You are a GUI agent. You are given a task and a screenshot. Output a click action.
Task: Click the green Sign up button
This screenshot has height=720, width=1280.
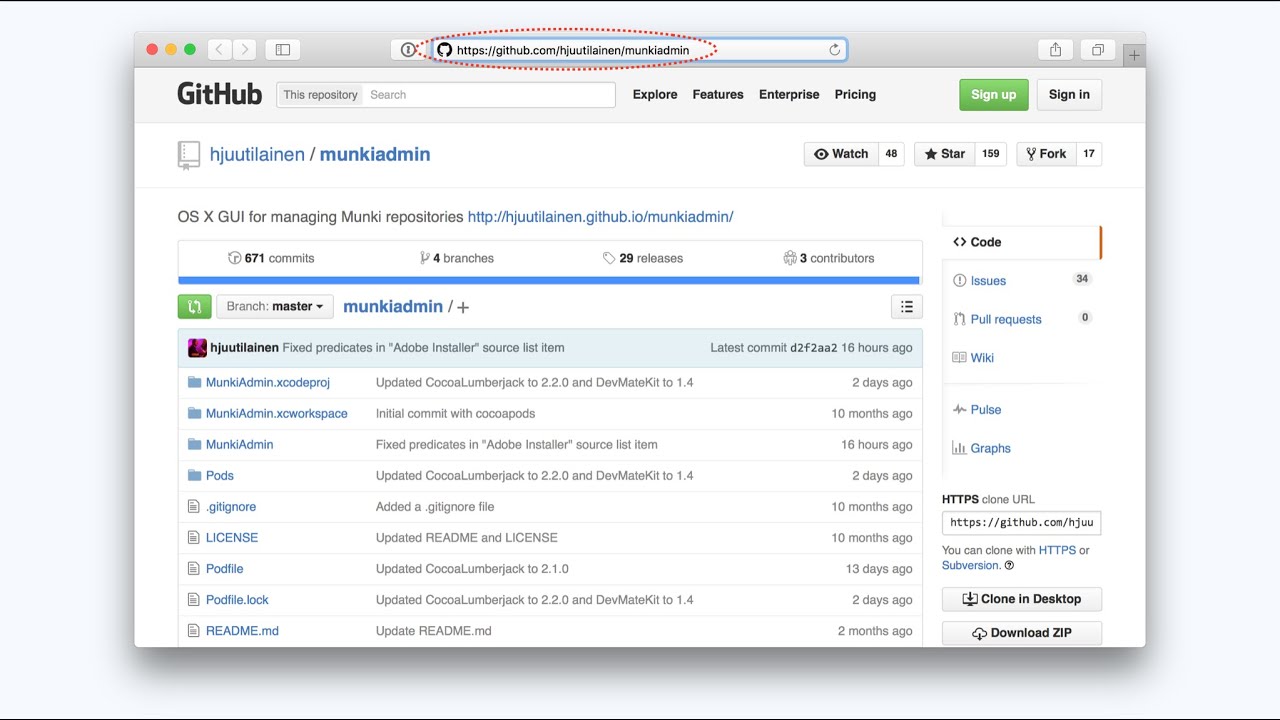click(x=994, y=94)
